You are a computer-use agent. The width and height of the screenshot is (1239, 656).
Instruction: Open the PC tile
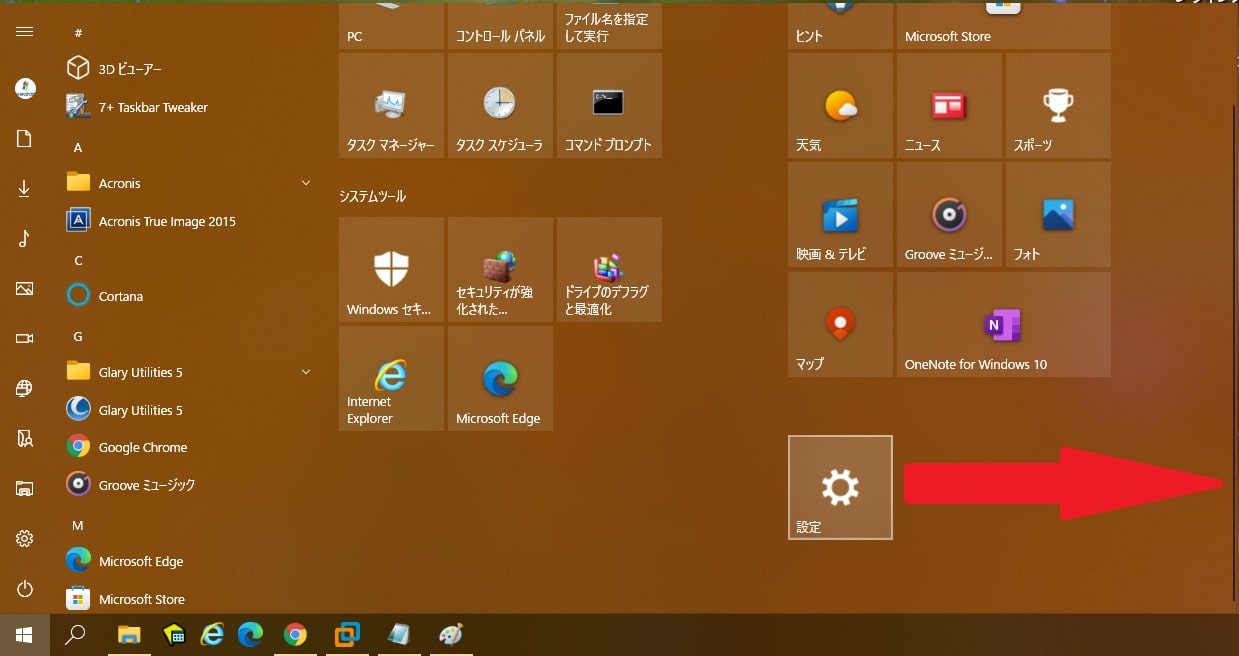(x=391, y=24)
